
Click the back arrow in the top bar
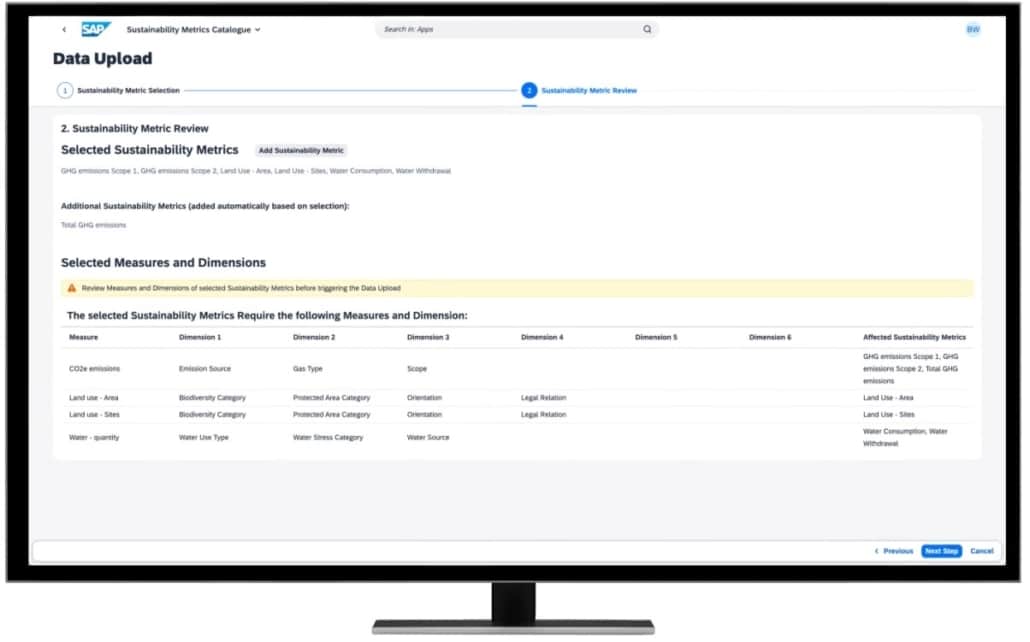pyautogui.click(x=67, y=29)
